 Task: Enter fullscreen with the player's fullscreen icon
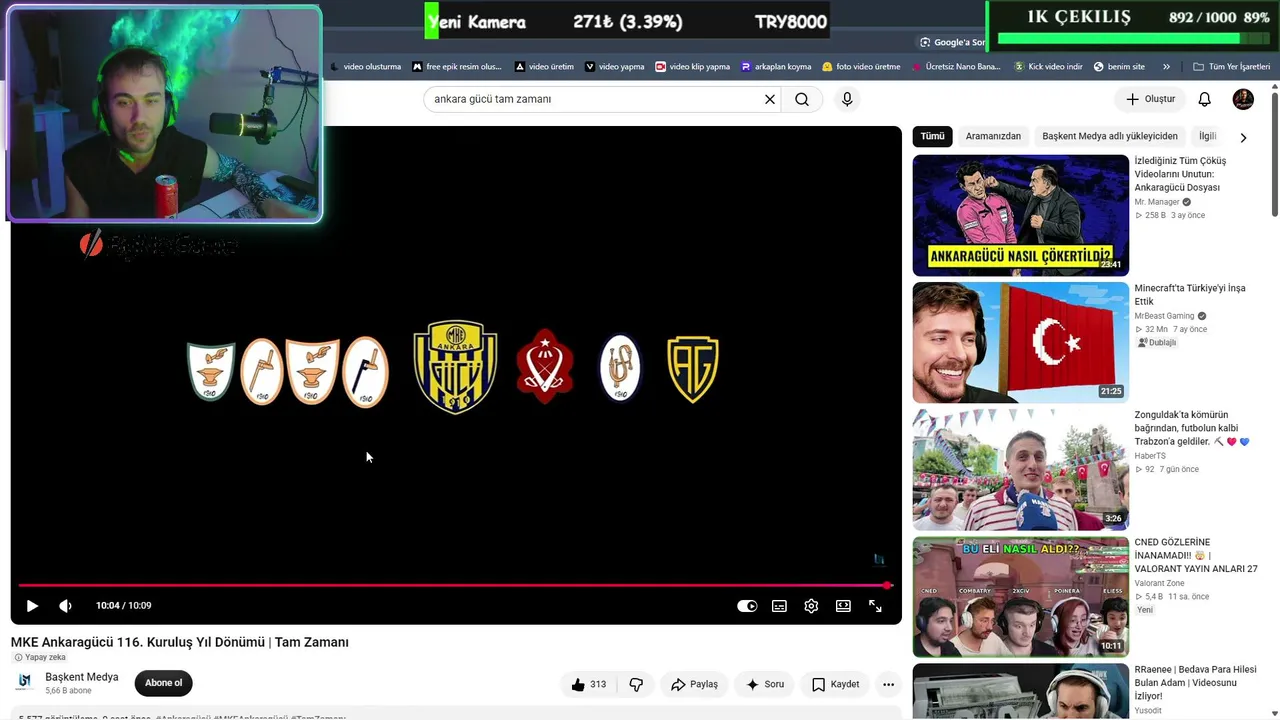pos(875,606)
